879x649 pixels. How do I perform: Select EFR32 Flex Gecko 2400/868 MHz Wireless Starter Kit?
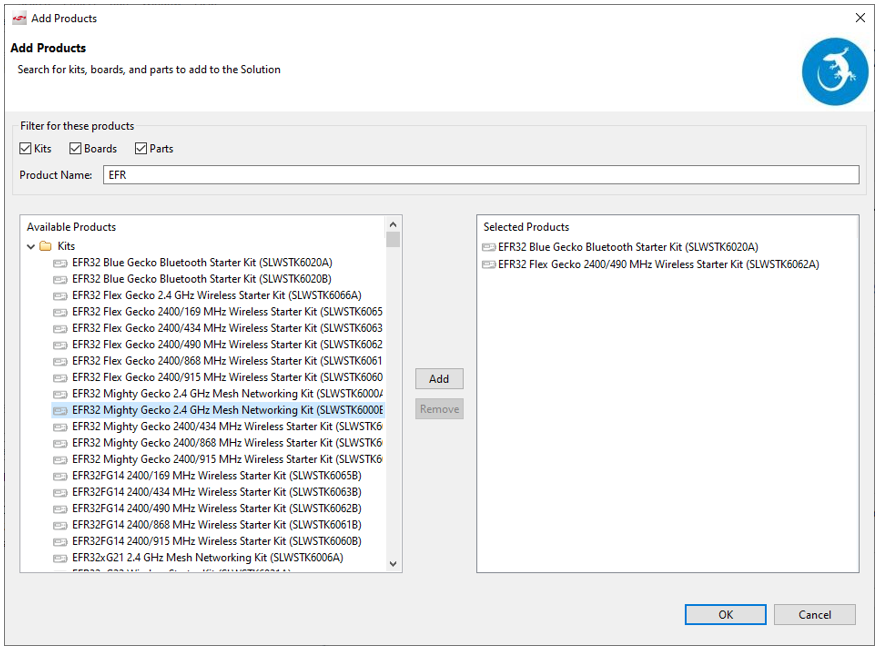227,361
